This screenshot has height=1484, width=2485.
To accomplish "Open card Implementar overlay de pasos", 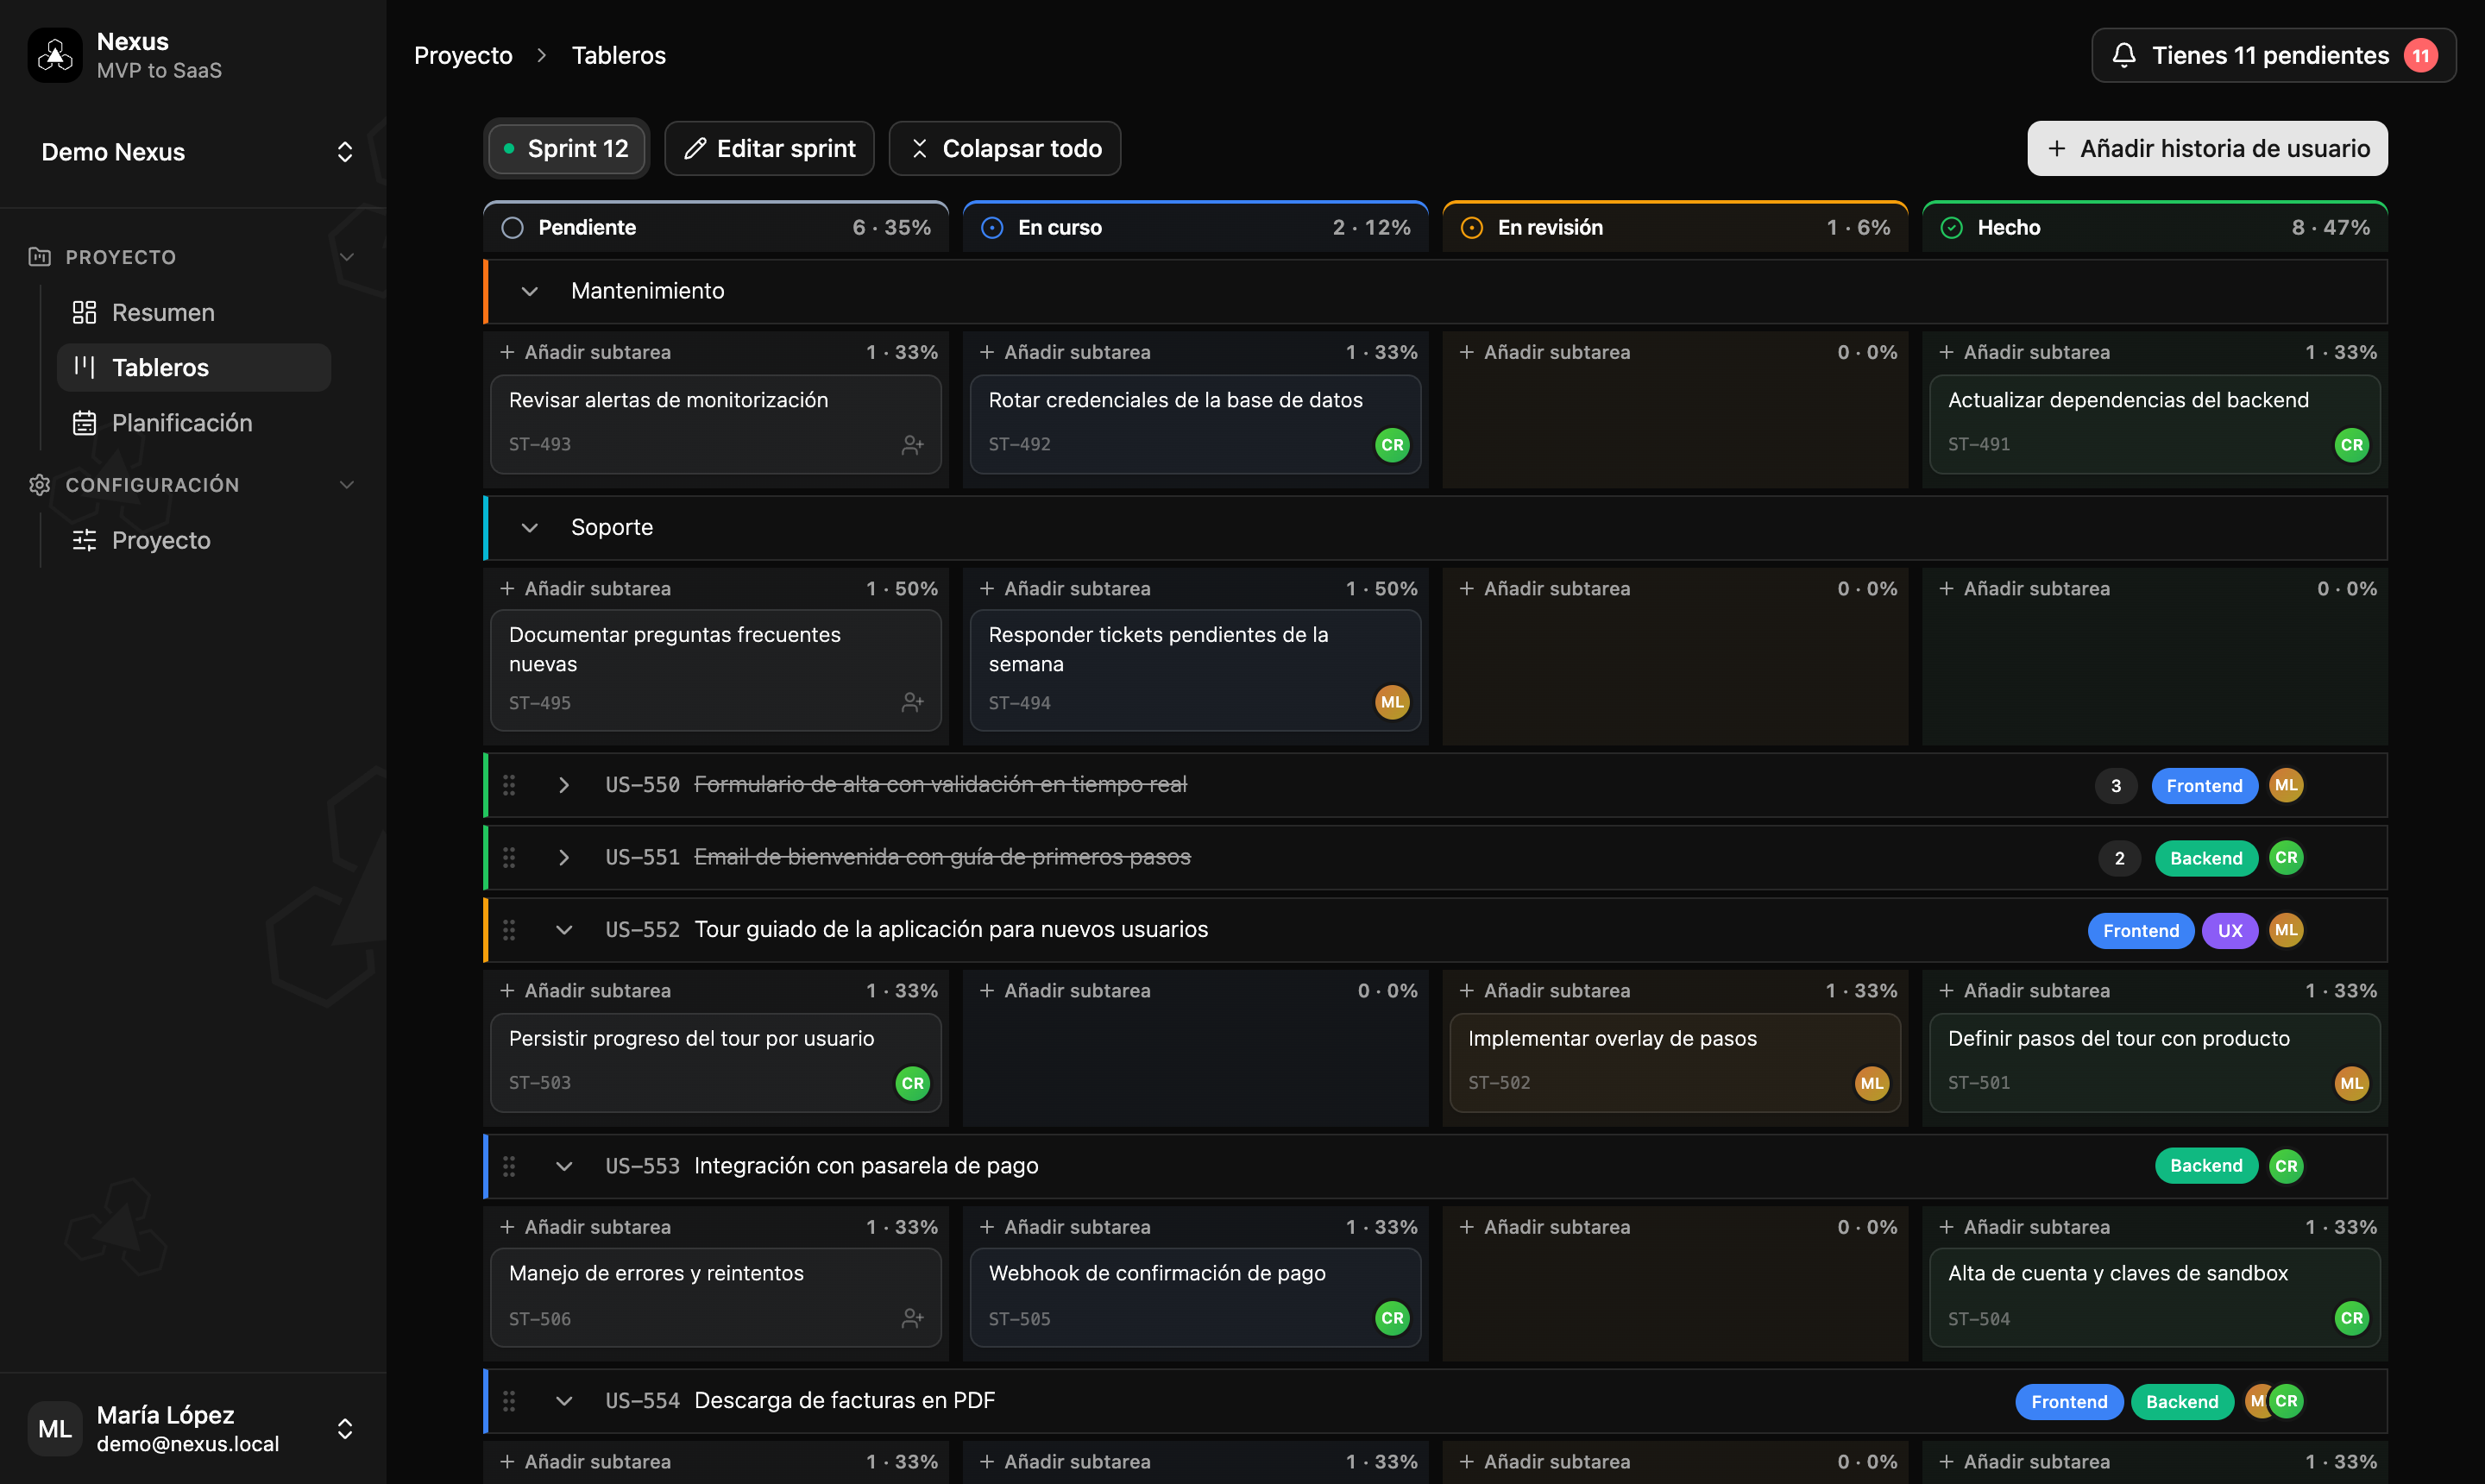I will point(1675,1062).
